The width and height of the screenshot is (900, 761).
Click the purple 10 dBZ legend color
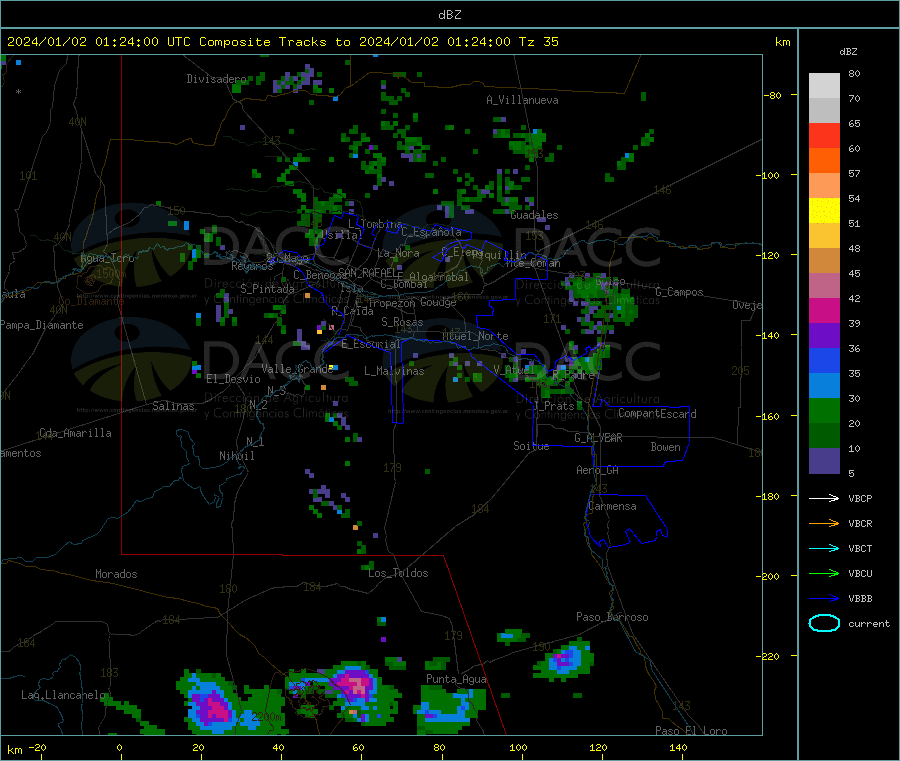coord(824,461)
